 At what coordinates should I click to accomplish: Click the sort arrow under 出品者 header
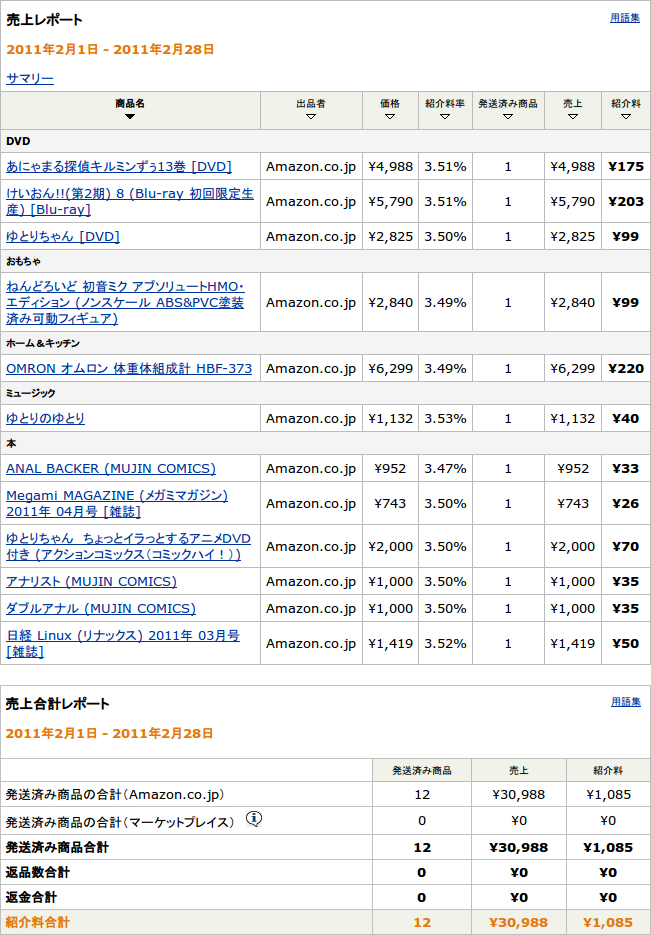310,117
